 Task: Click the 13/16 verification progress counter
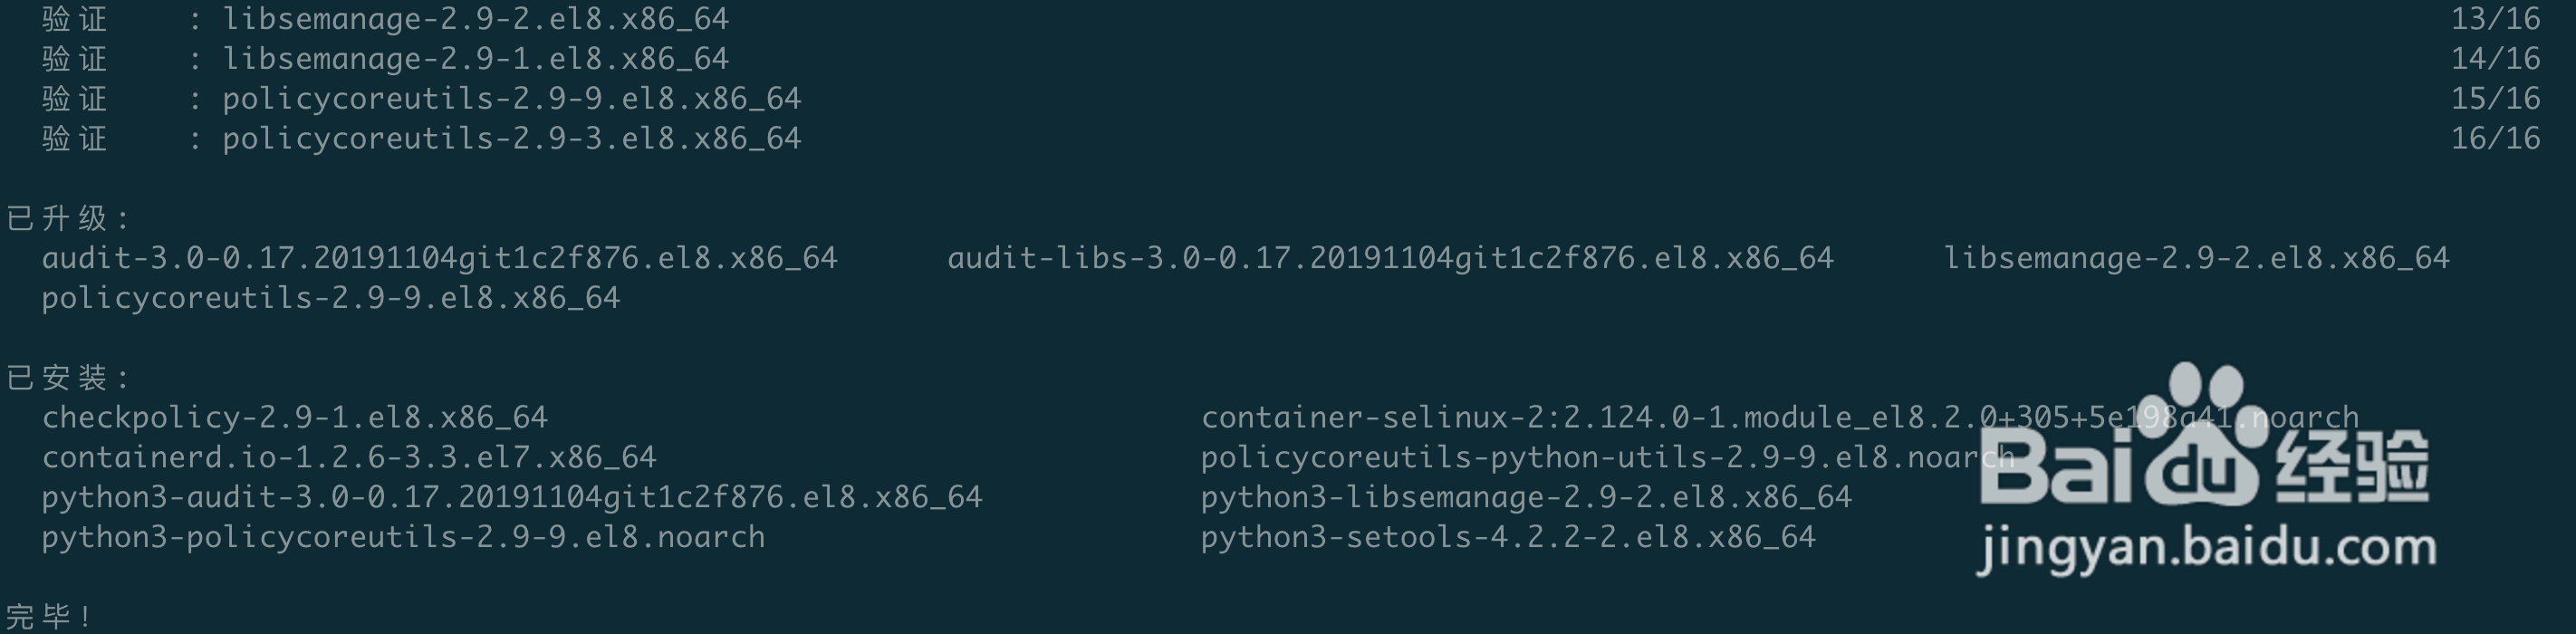[2496, 19]
